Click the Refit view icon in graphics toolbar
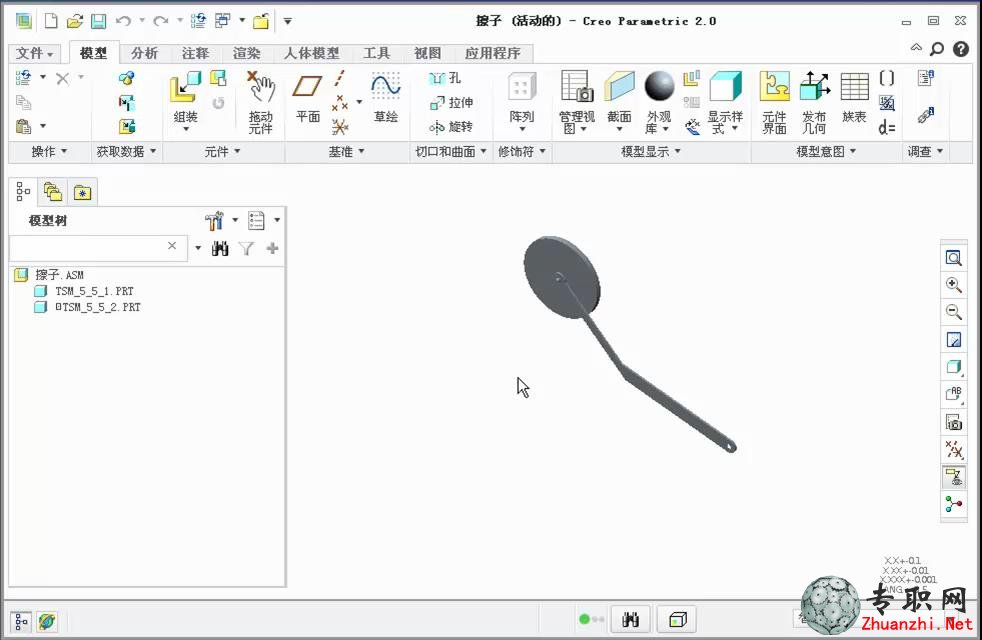The height and width of the screenshot is (640, 982). click(953, 258)
